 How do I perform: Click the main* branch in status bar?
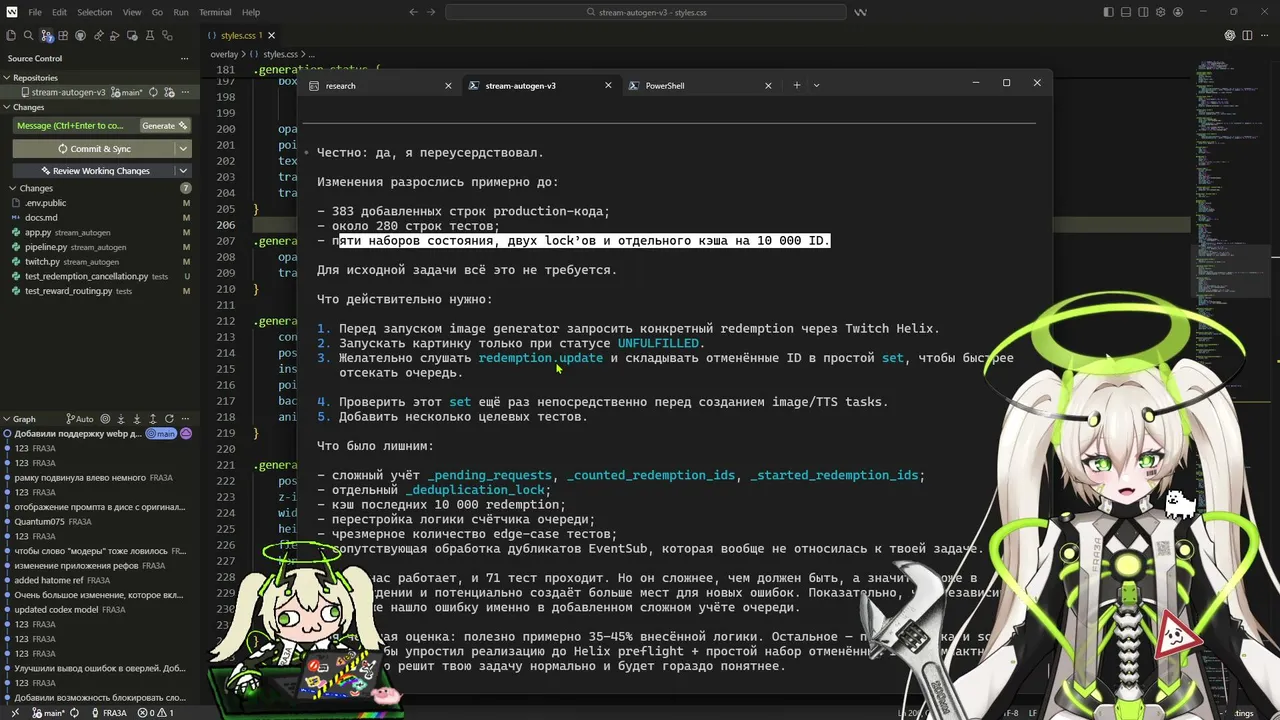click(x=48, y=713)
